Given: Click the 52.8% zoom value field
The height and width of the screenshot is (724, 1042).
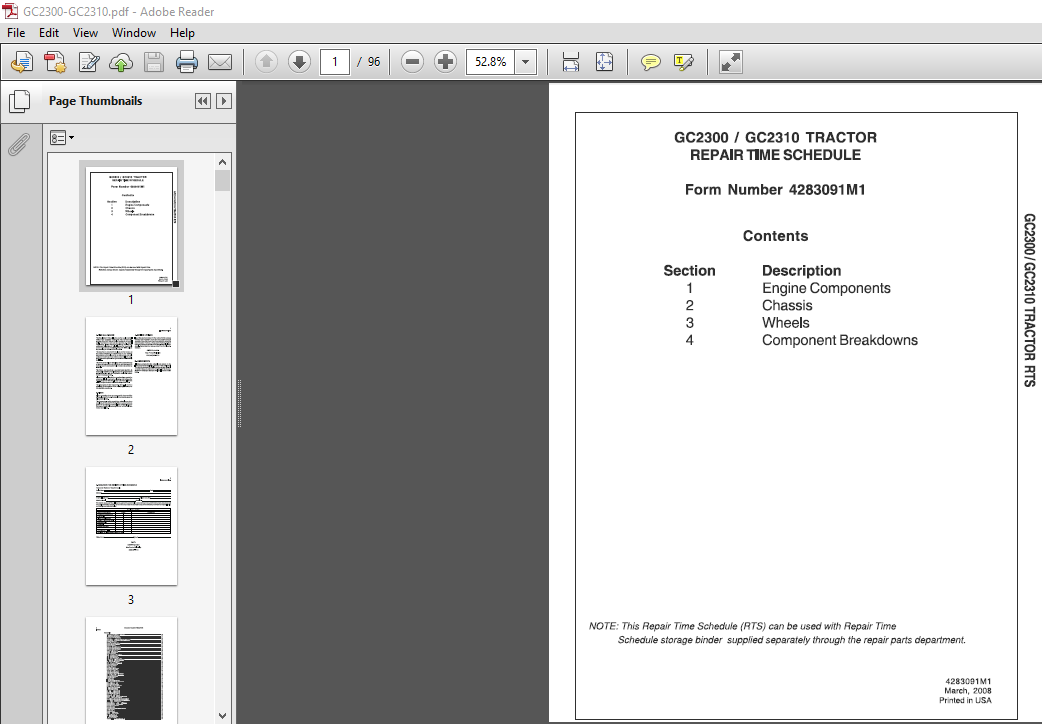Looking at the screenshot, I should 490,62.
